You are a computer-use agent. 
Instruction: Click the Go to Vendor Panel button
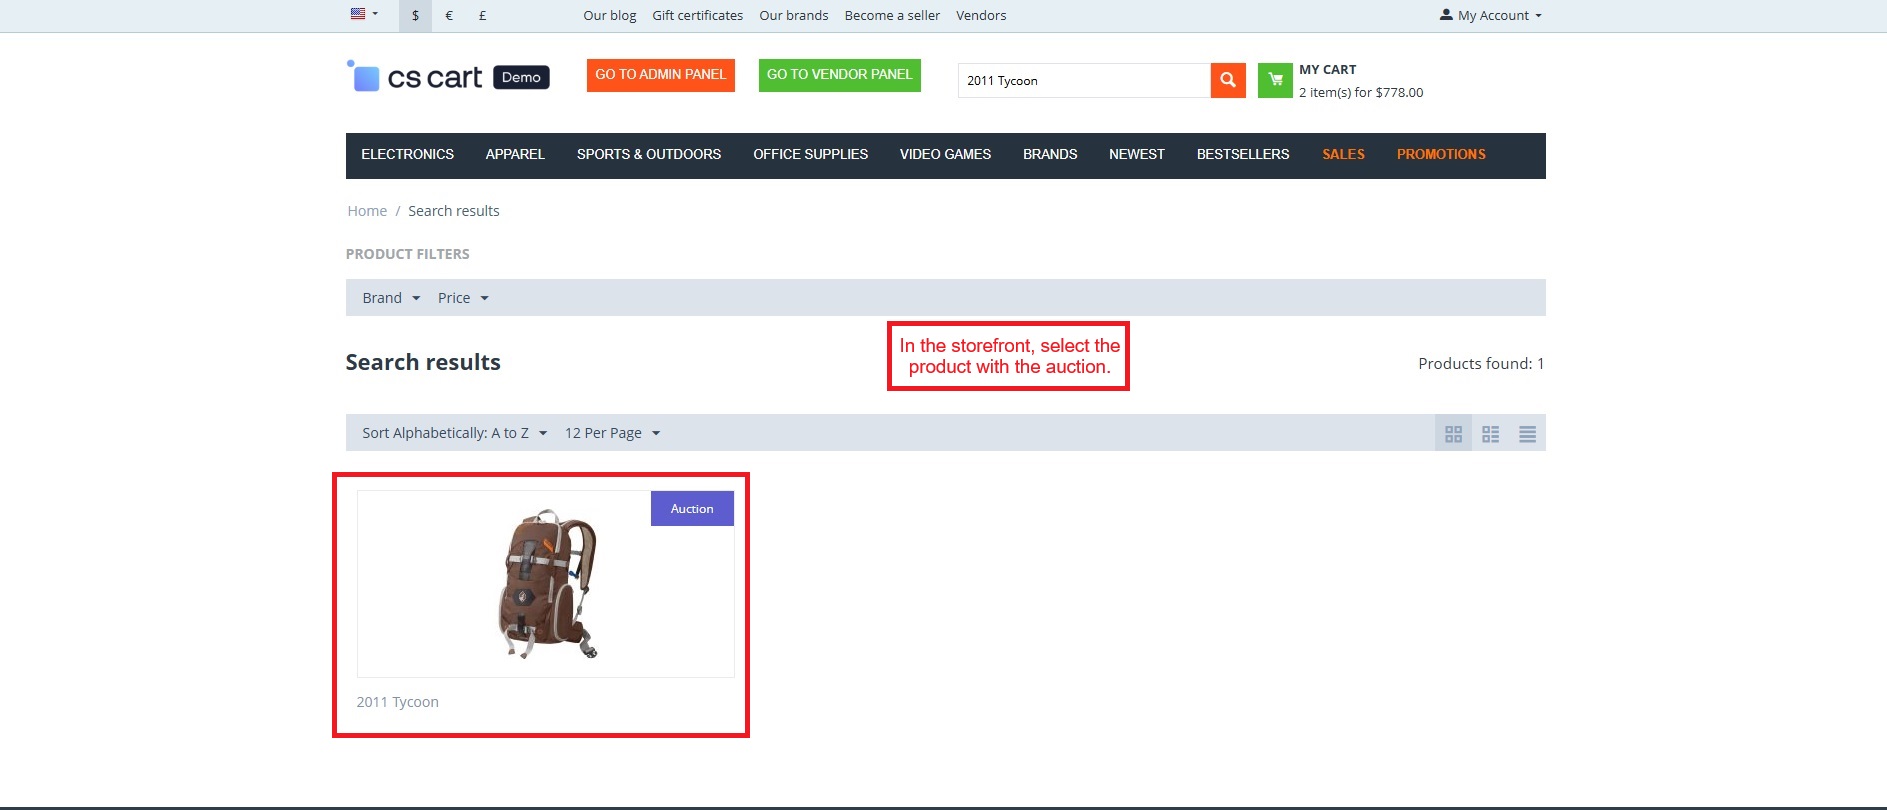point(839,75)
